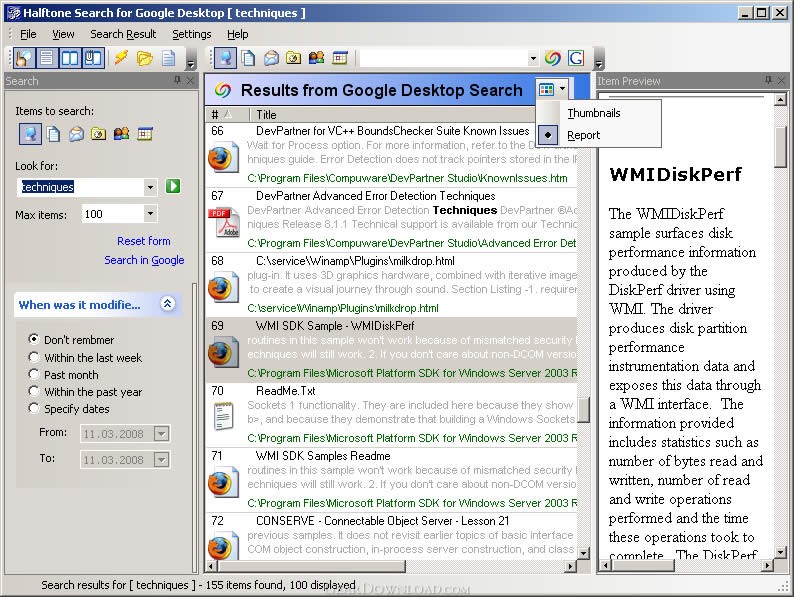The height and width of the screenshot is (597, 794).
Task: Pin the Item Preview panel
Action: point(769,80)
